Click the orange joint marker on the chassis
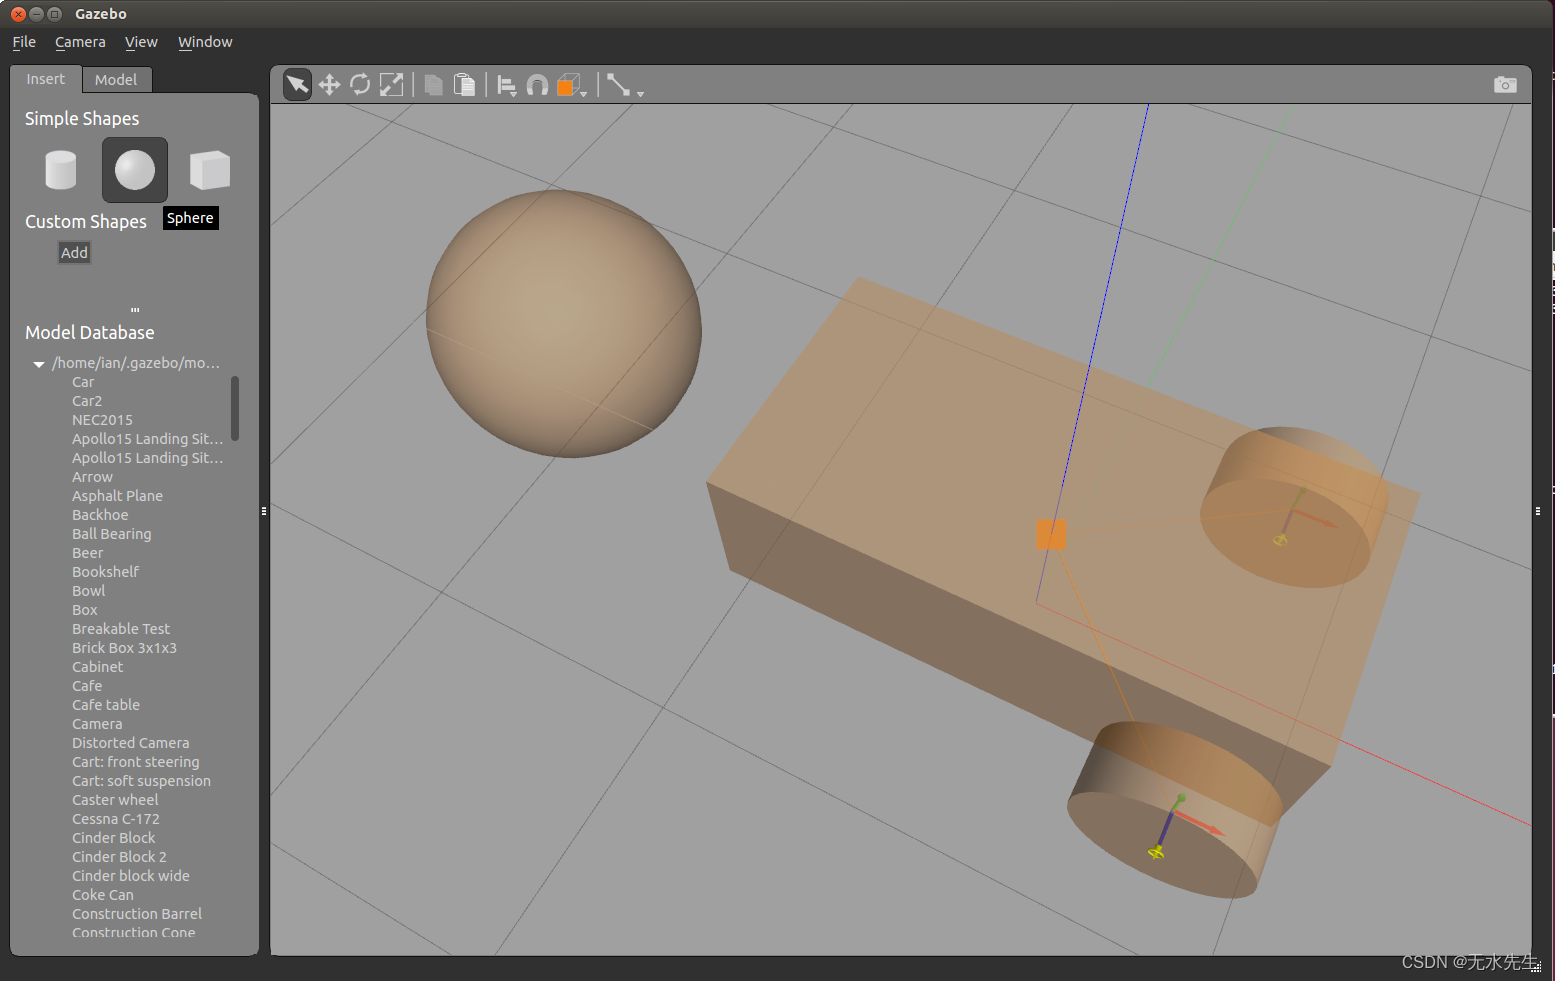 1051,534
